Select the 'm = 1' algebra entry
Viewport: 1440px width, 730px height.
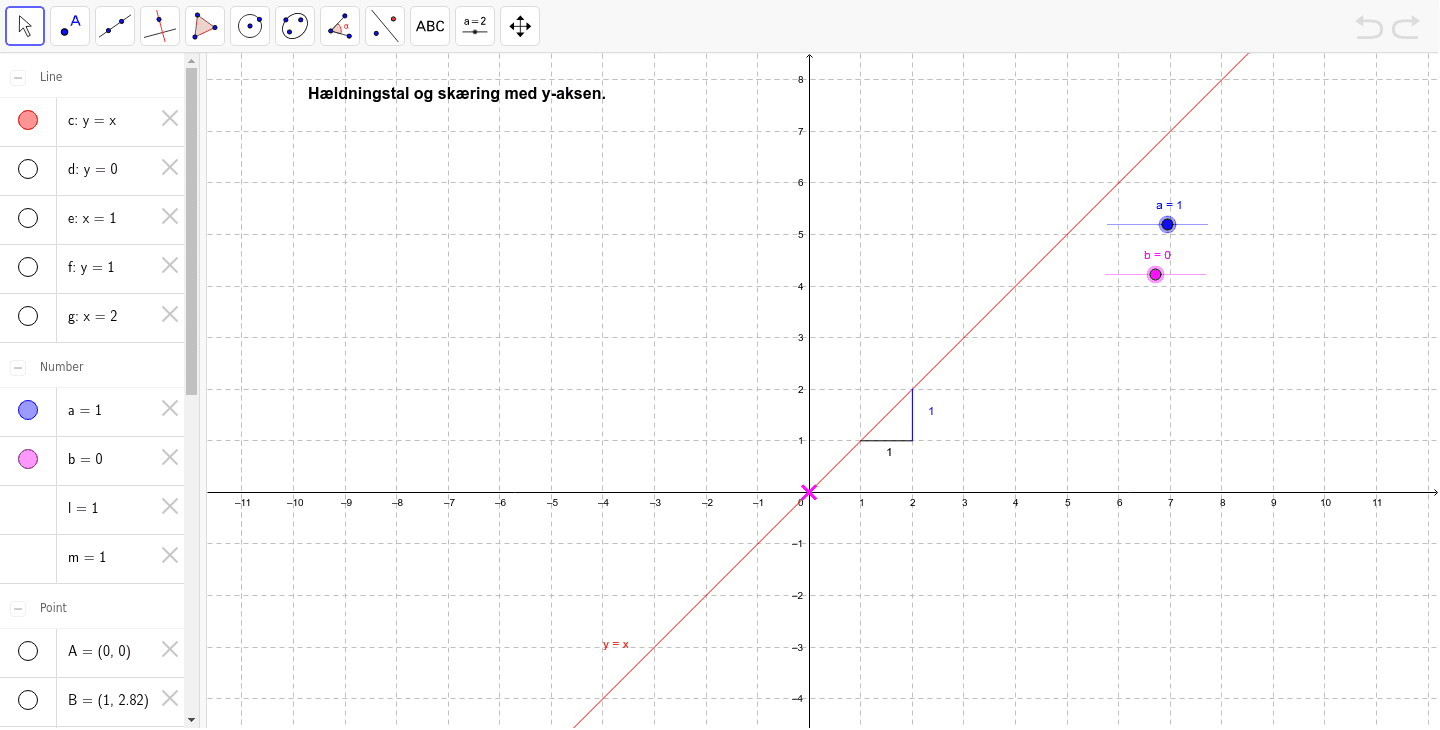87,557
